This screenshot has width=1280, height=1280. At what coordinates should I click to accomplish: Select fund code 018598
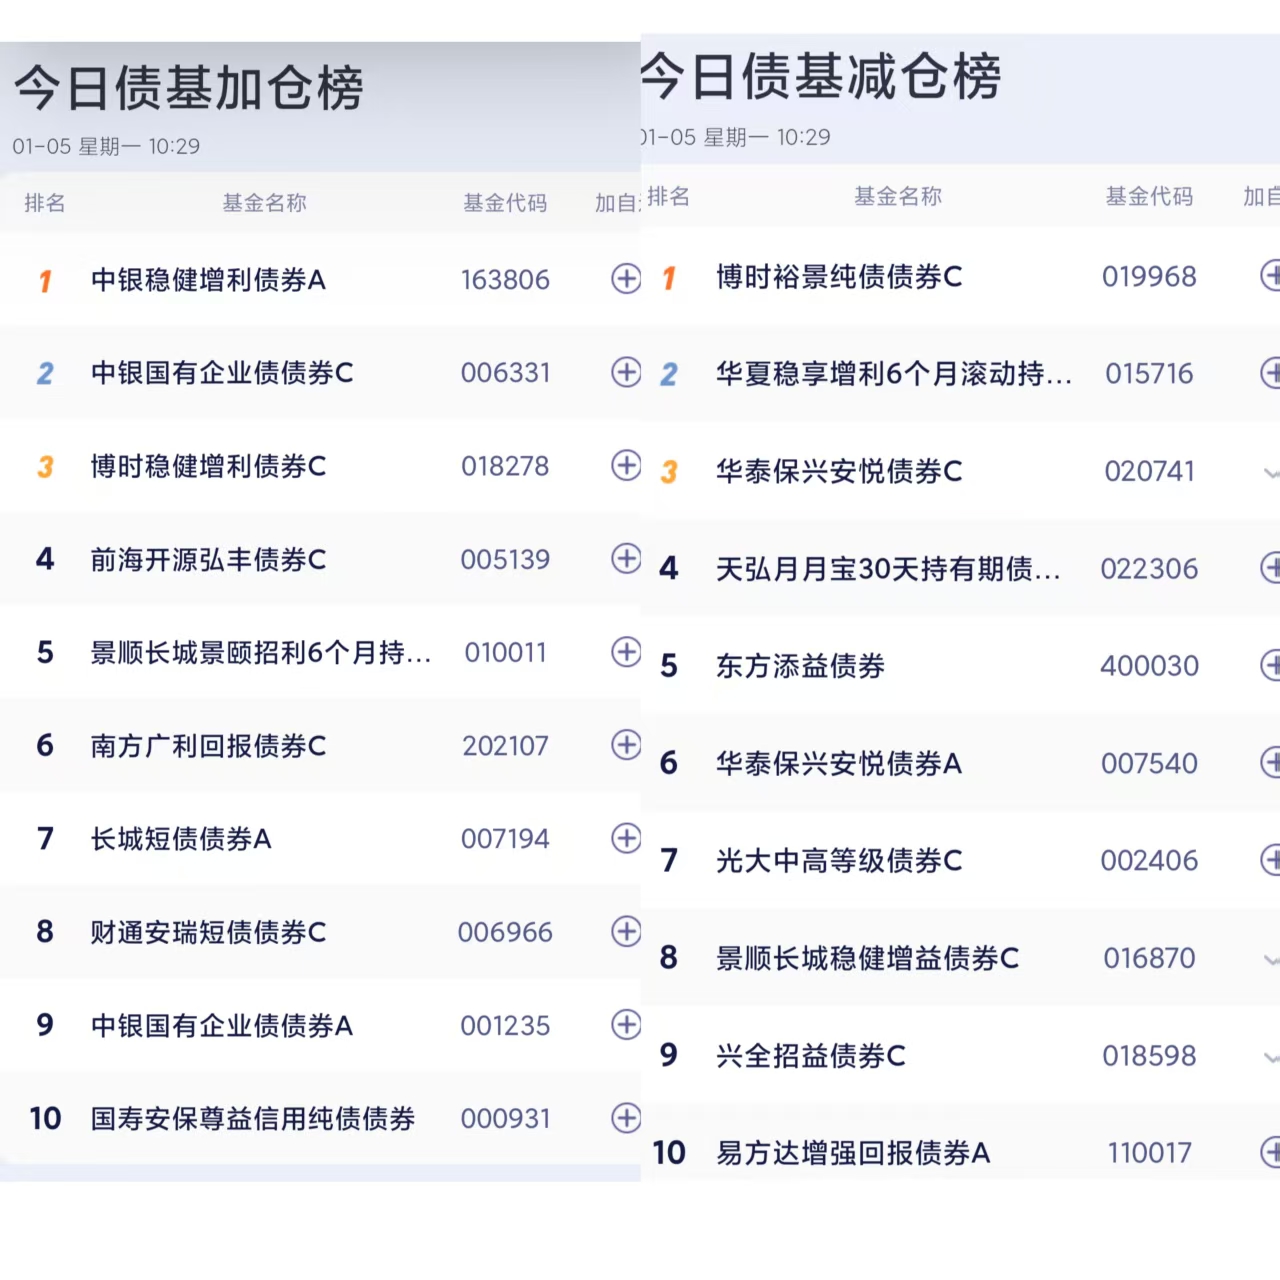1149,1056
